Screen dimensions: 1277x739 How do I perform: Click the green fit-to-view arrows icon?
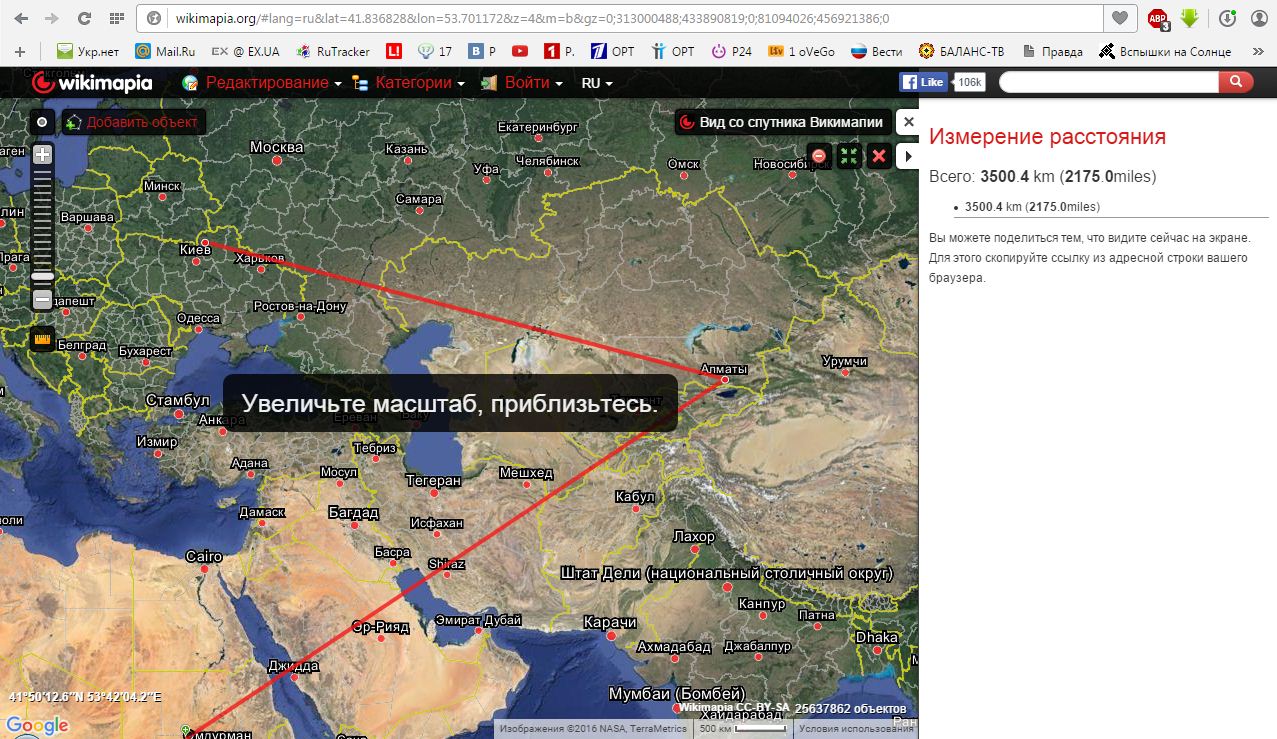[848, 155]
